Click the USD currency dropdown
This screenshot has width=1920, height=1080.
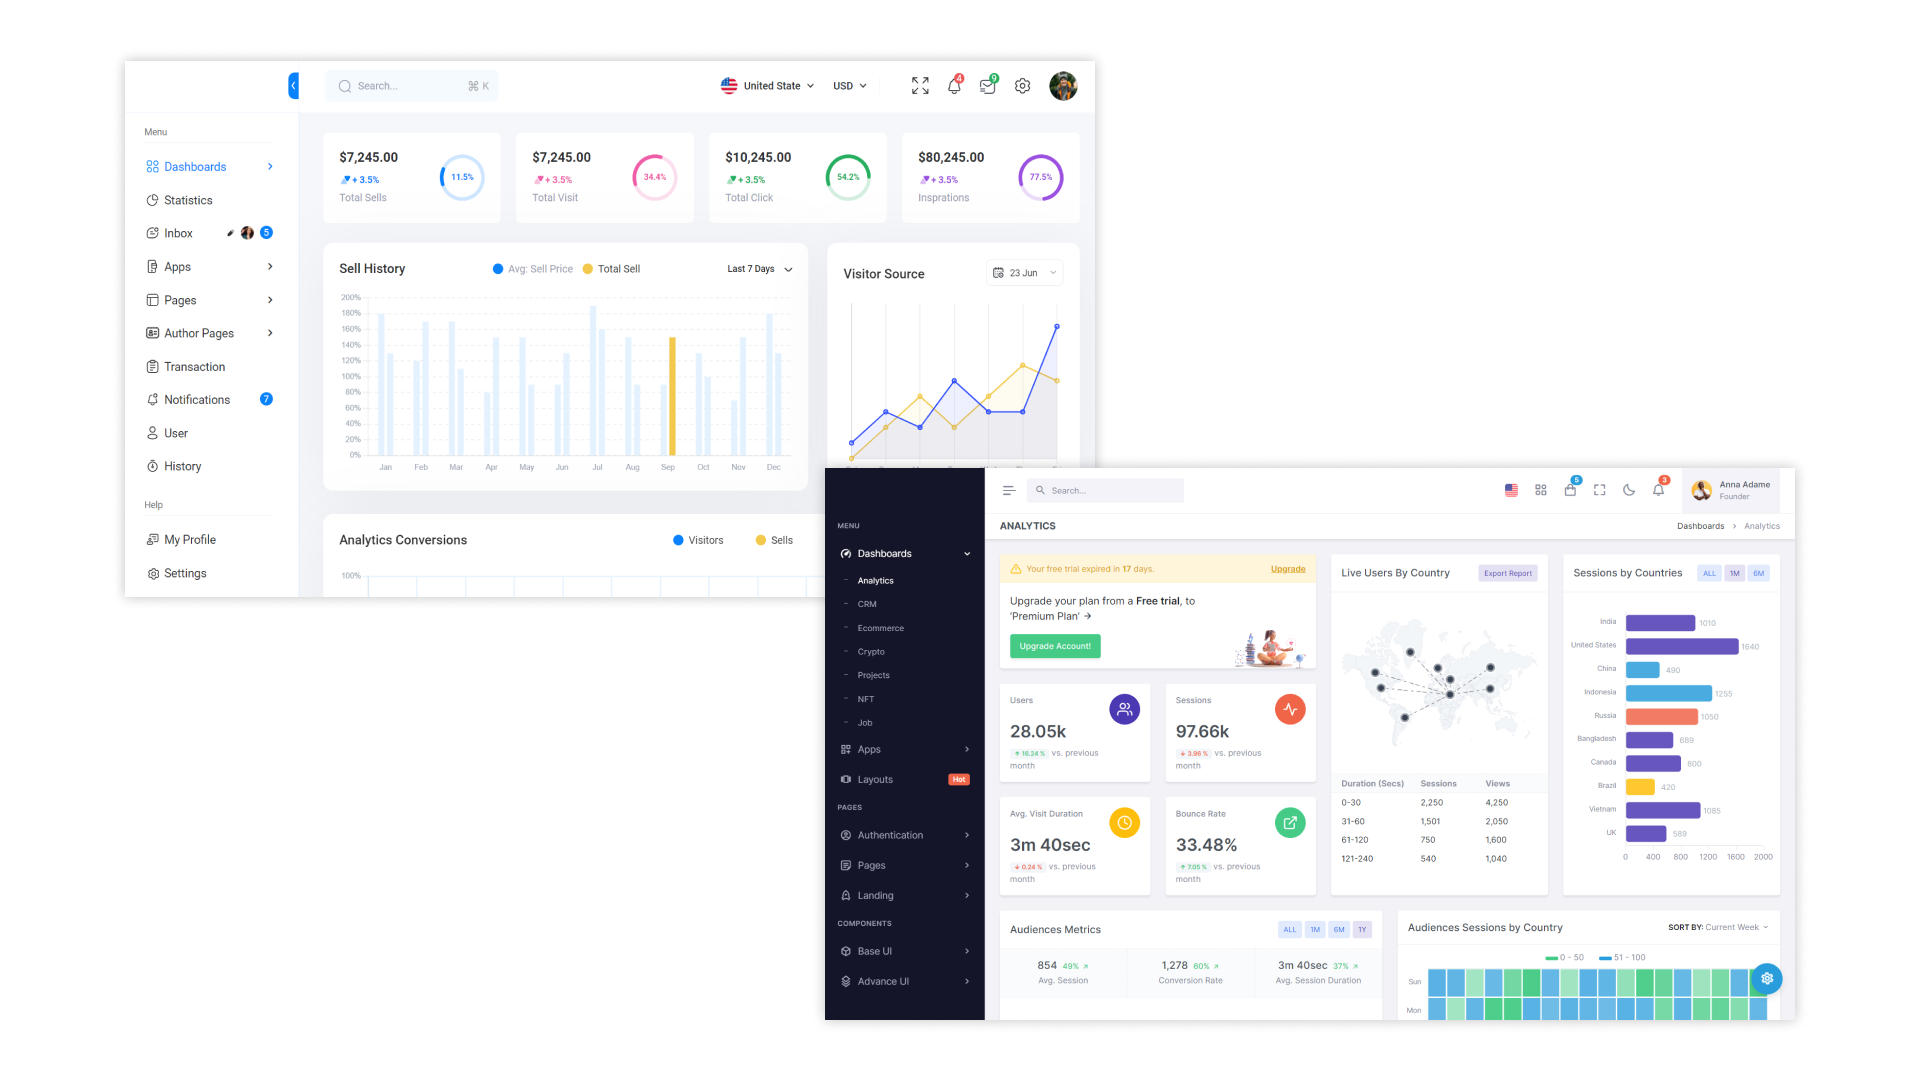[849, 86]
